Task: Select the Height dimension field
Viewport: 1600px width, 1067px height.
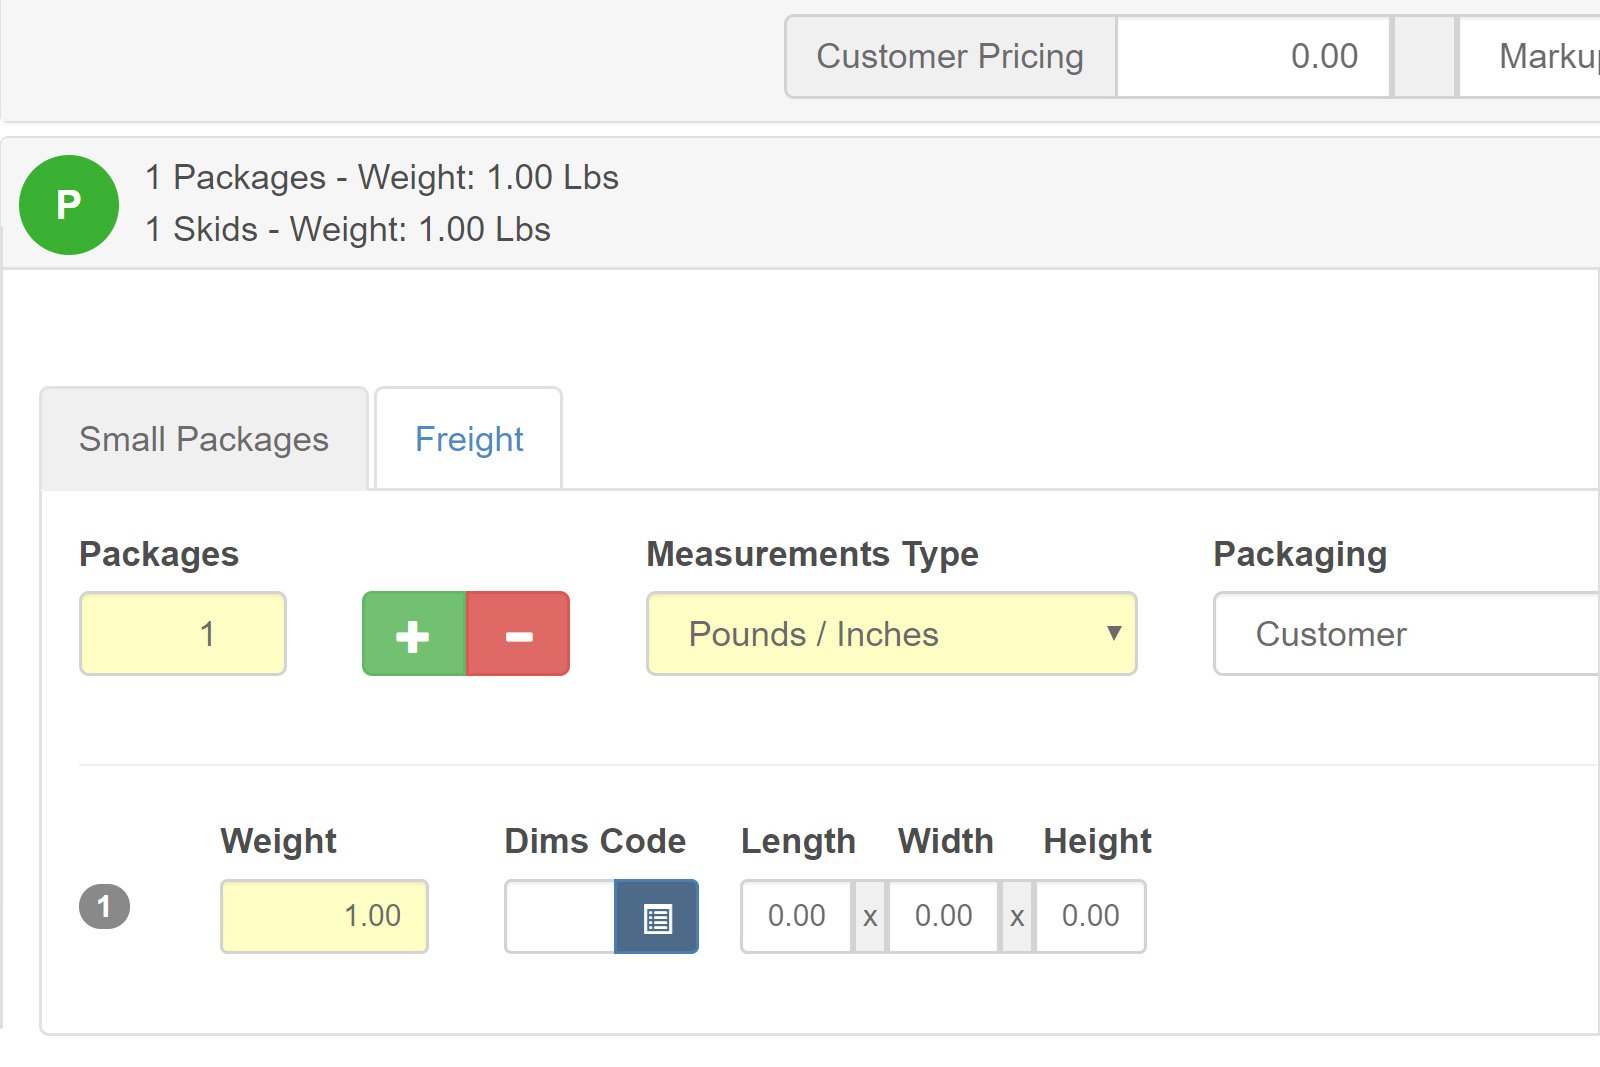Action: (x=1090, y=917)
